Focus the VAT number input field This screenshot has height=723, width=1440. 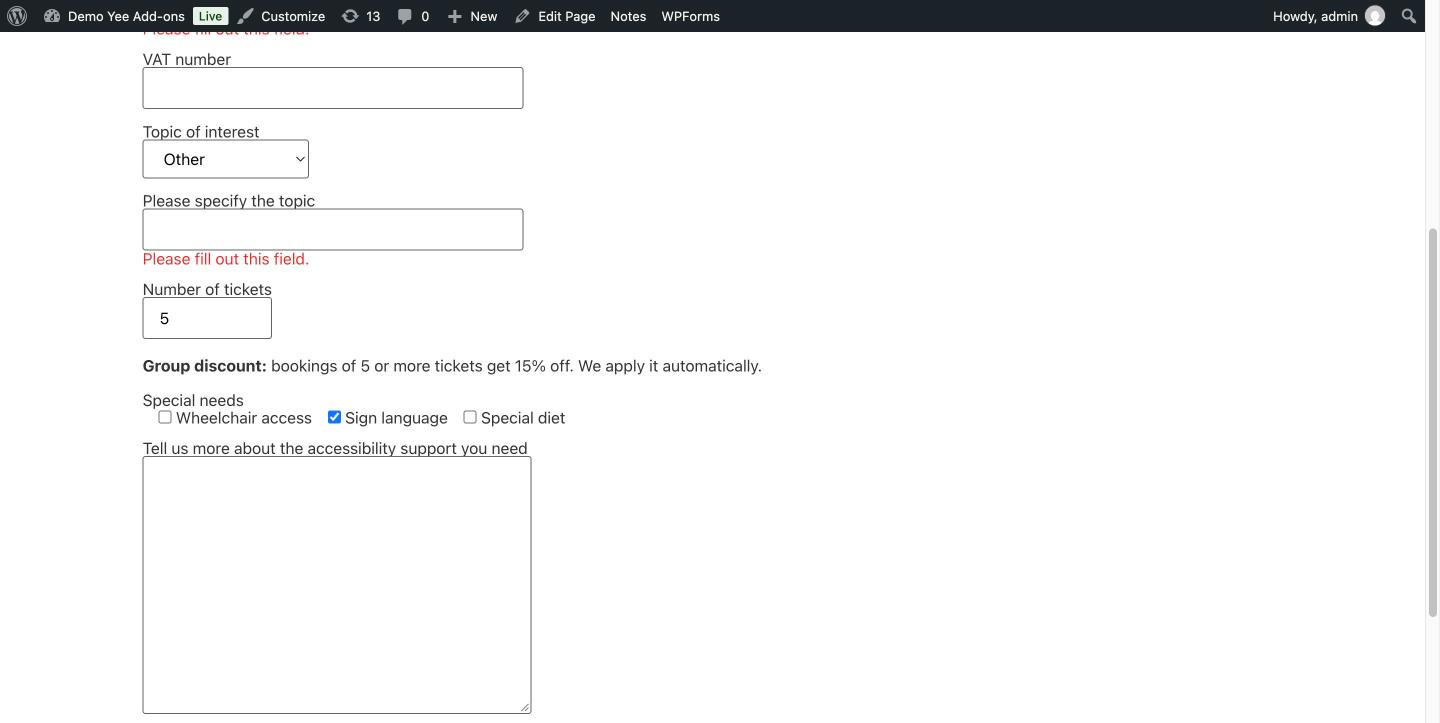coord(333,88)
